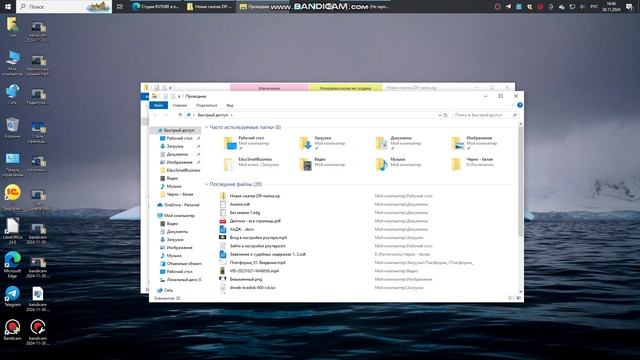Viewport: 640px width, 360px height.
Task: Open the Загрузки folder tile
Action: (322, 143)
